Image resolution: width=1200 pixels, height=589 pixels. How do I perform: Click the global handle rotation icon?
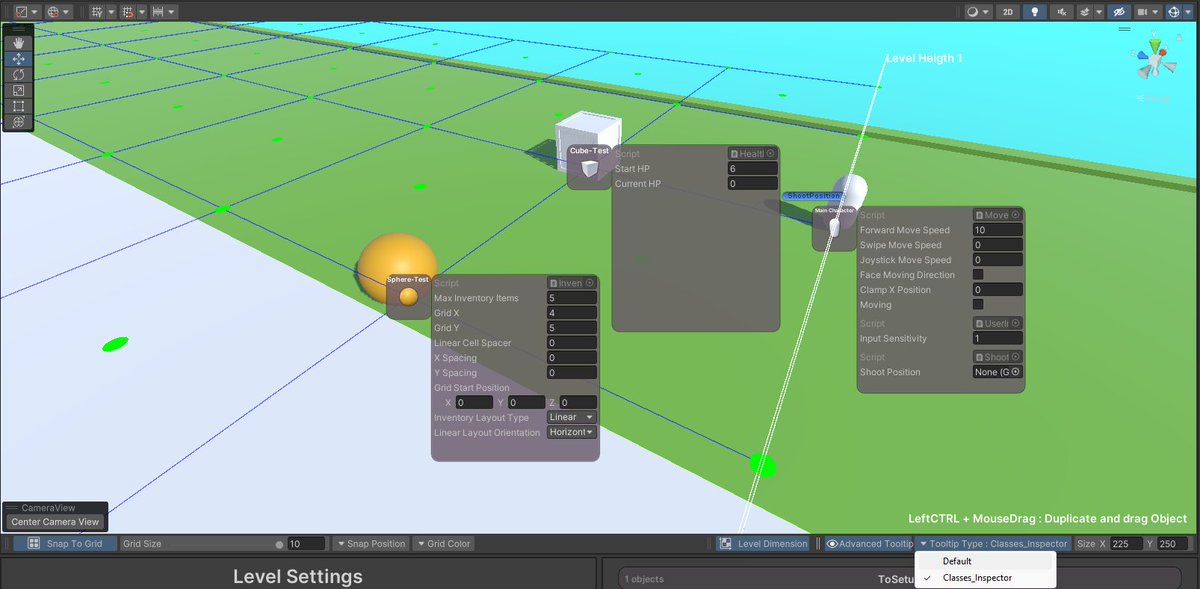tap(53, 12)
